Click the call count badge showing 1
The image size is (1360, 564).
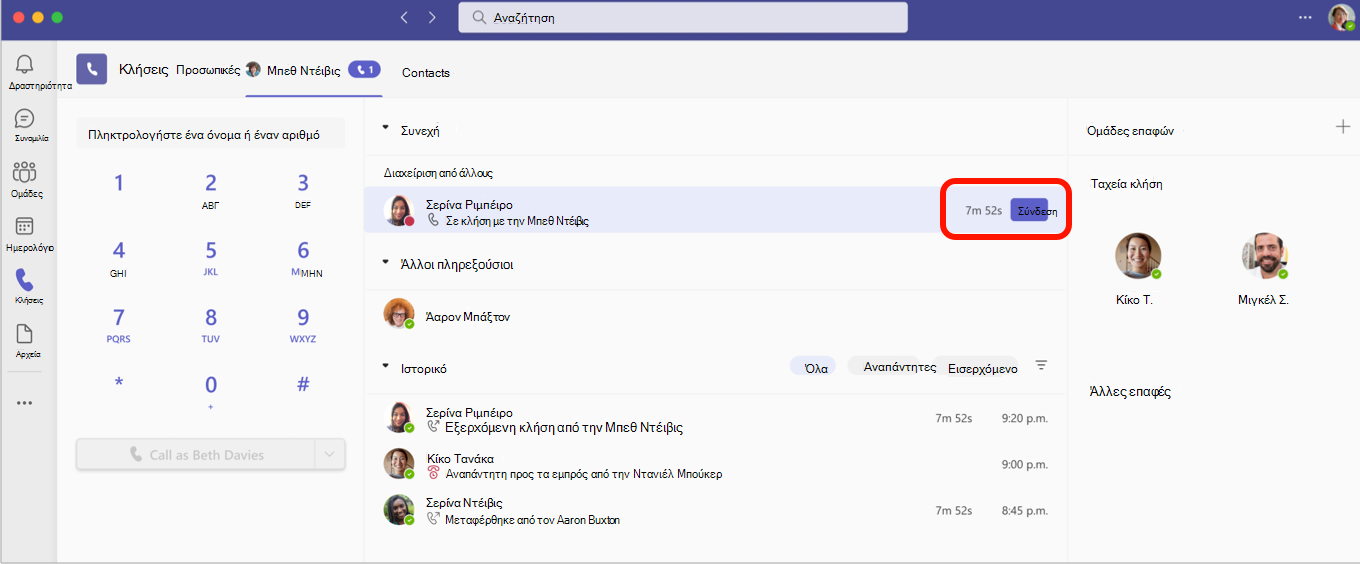pyautogui.click(x=364, y=70)
